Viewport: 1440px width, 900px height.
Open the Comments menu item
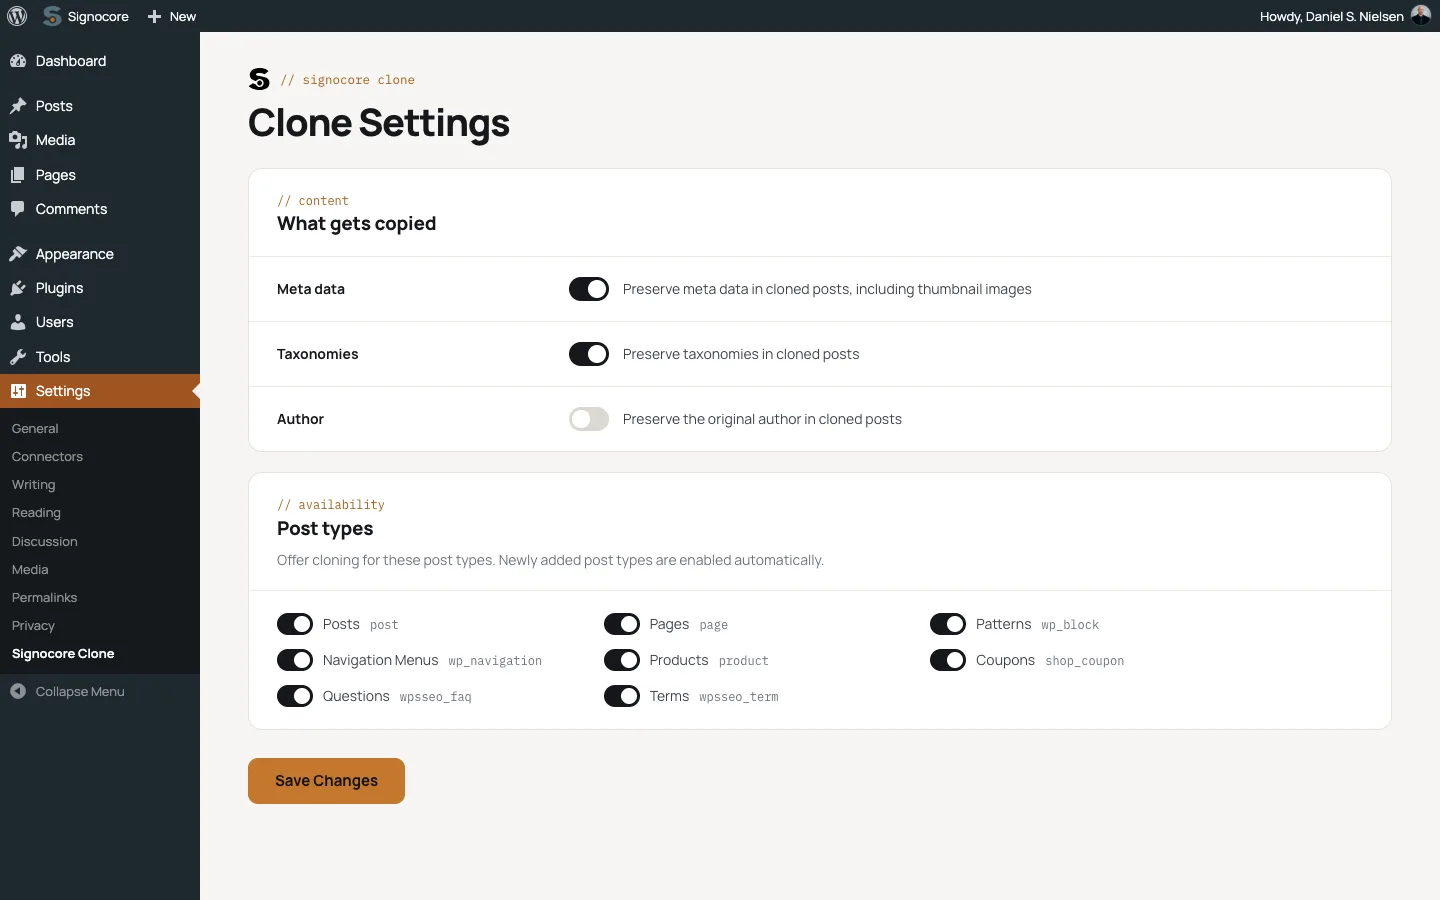(x=100, y=209)
